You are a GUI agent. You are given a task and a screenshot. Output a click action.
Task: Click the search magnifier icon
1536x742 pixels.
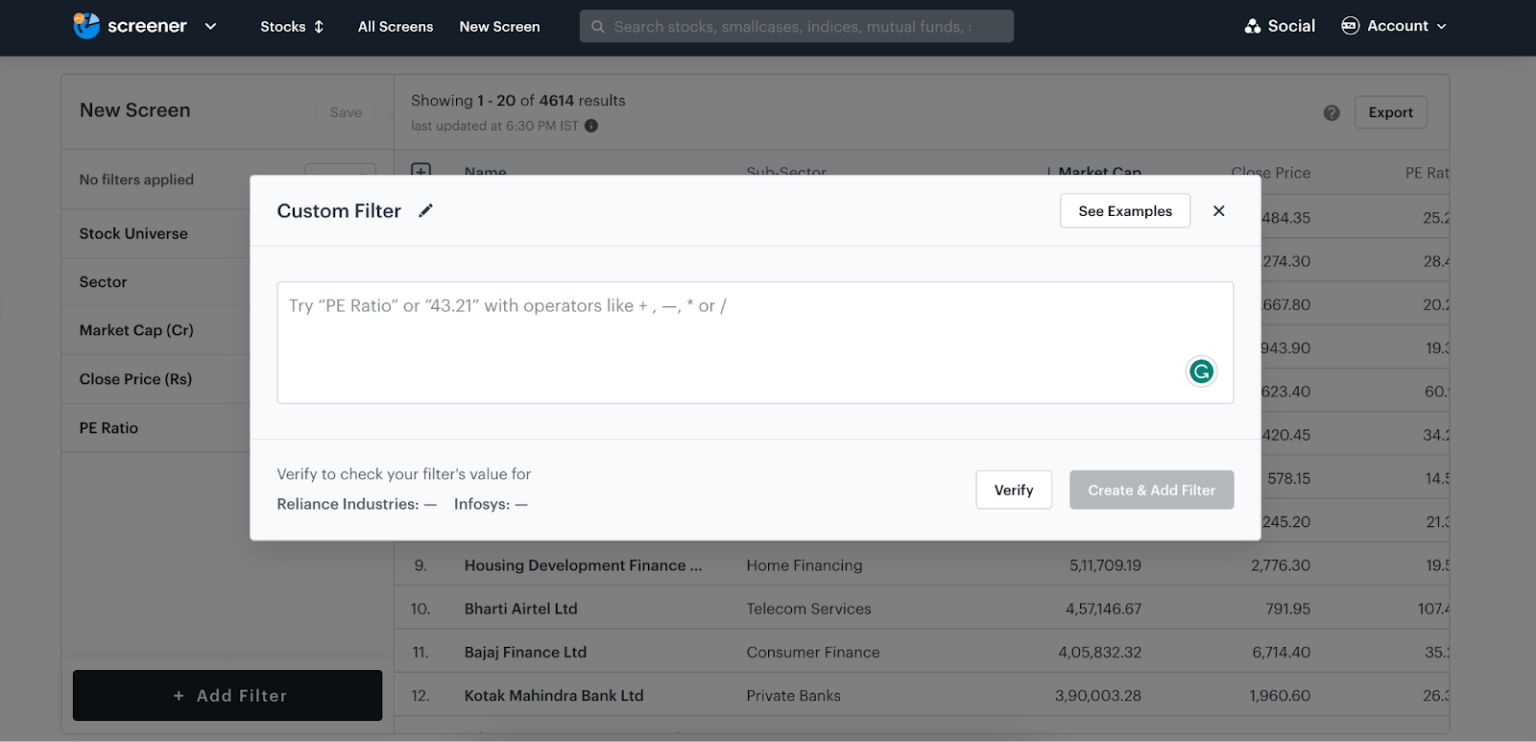point(598,27)
